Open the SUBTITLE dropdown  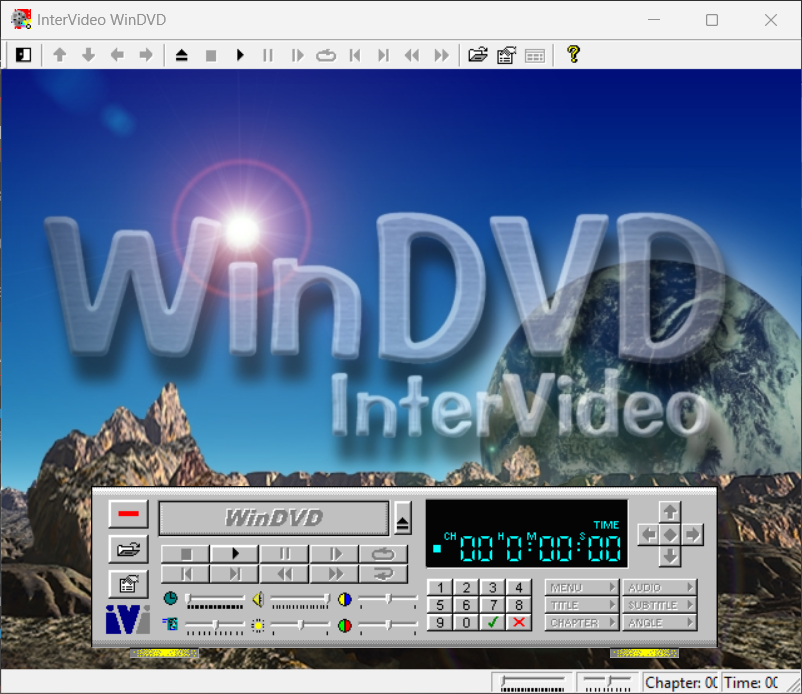point(659,605)
